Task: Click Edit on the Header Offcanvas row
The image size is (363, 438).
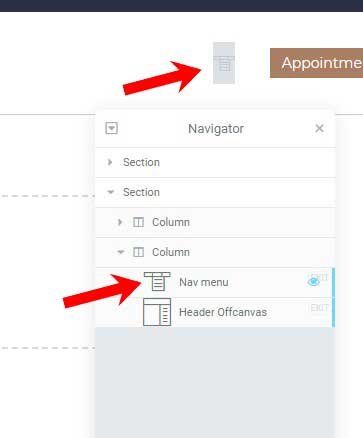Action: coord(319,308)
